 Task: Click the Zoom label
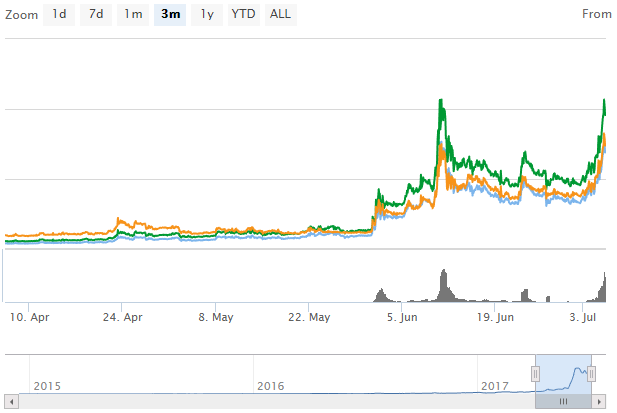[22, 15]
